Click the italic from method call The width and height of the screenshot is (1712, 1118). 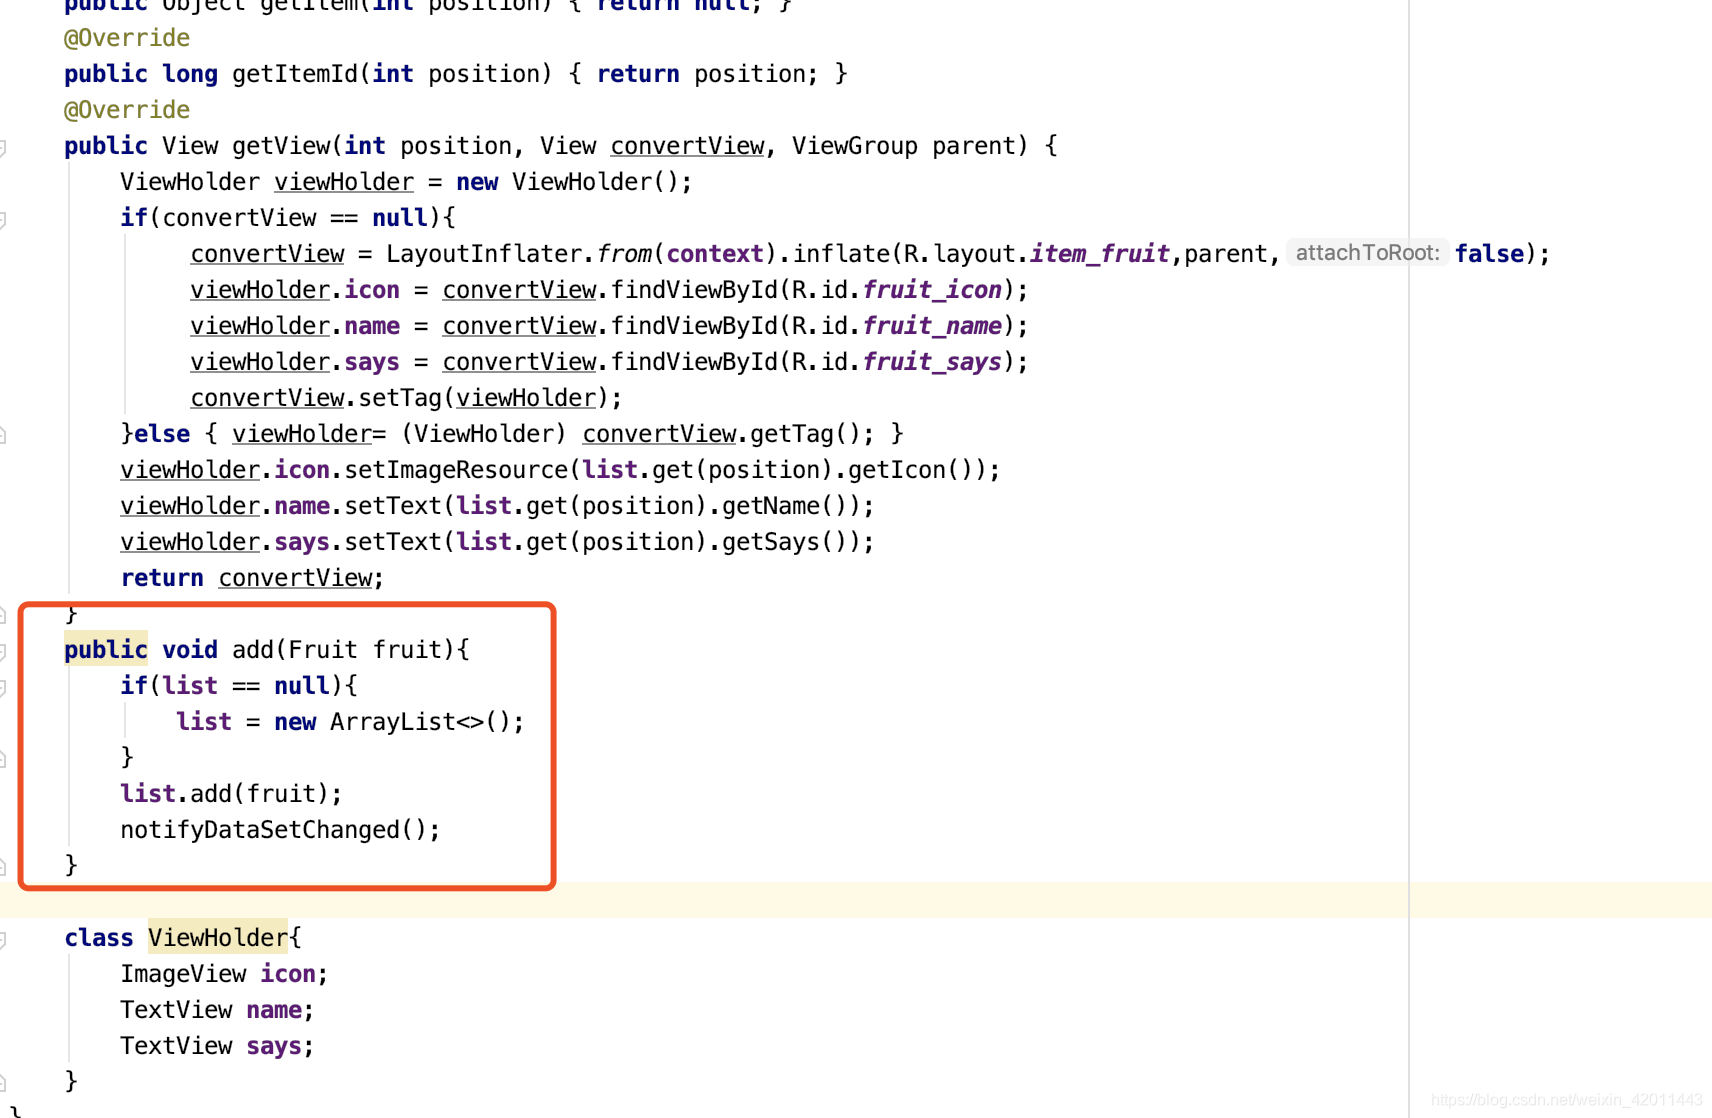(625, 254)
